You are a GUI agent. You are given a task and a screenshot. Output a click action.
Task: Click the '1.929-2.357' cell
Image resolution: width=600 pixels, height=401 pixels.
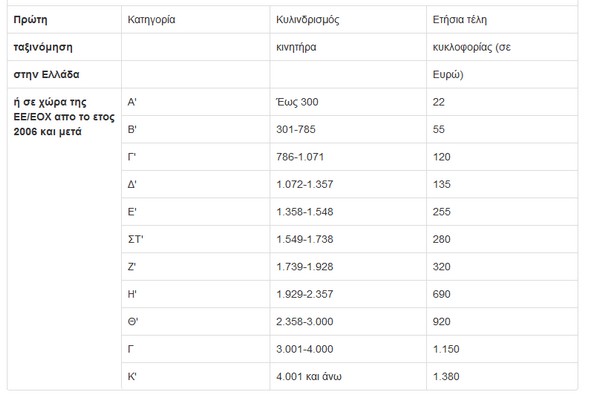304,293
